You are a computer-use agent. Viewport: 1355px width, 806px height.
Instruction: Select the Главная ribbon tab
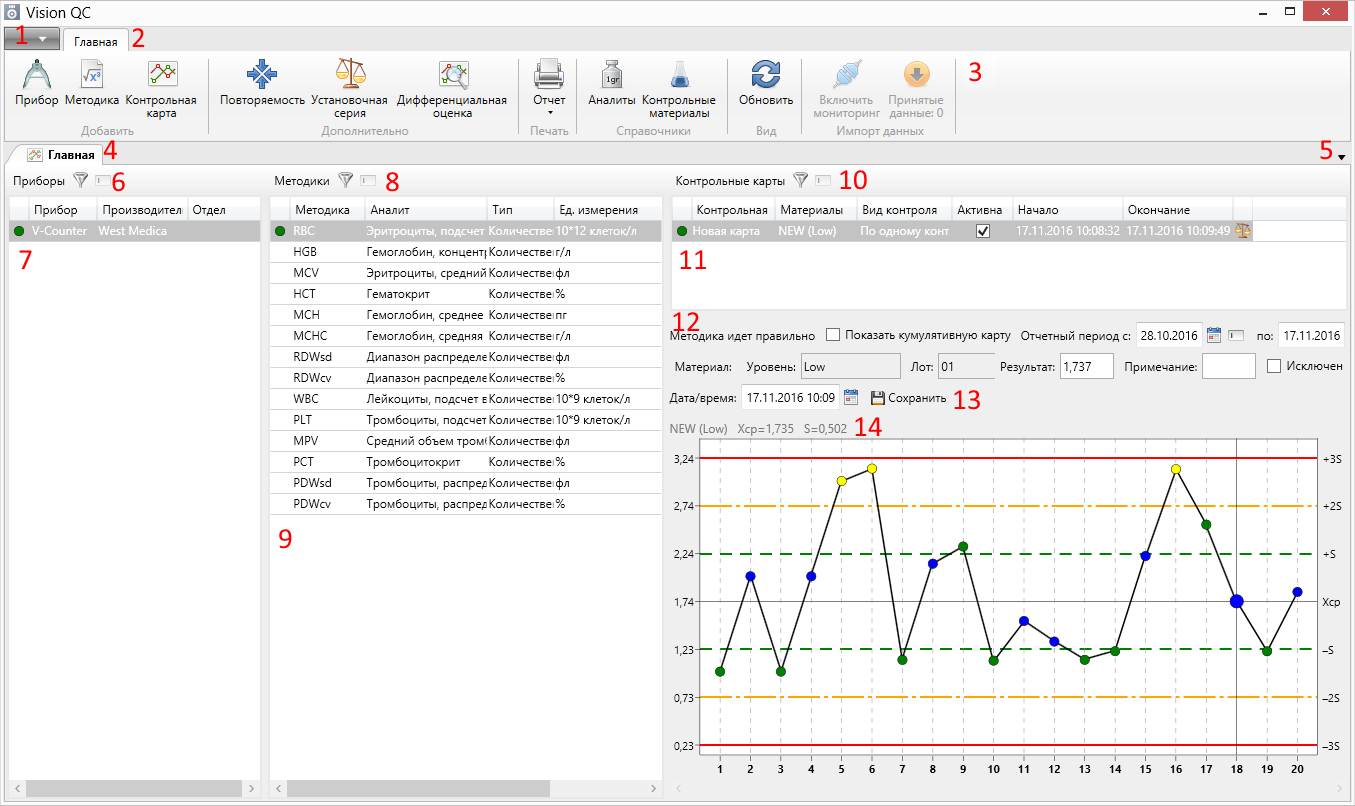pos(96,41)
